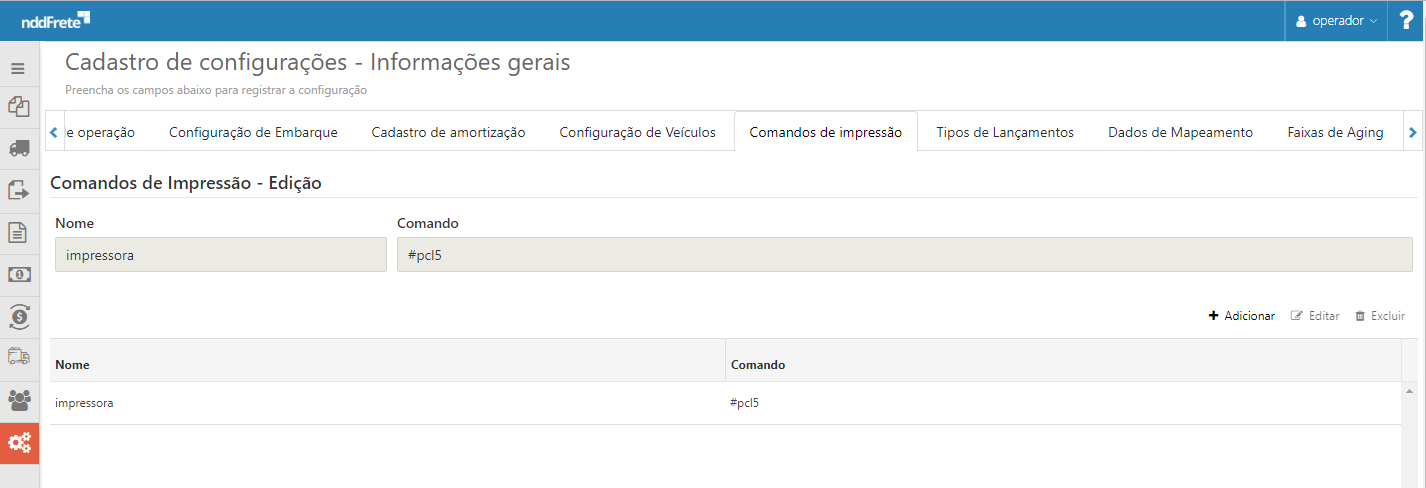1426x488 pixels.
Task: Open the partially visible 'e operação' tab
Action: point(100,132)
